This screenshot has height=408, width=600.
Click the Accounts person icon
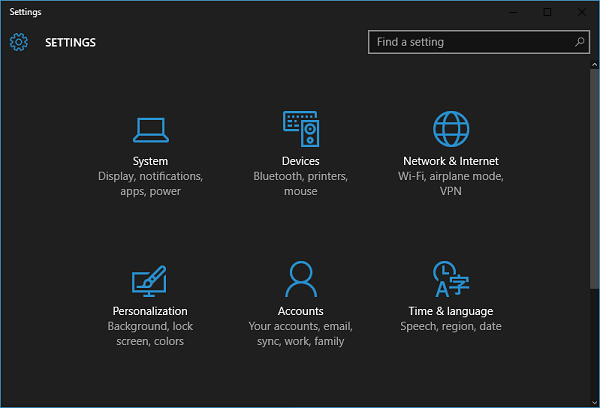(300, 280)
